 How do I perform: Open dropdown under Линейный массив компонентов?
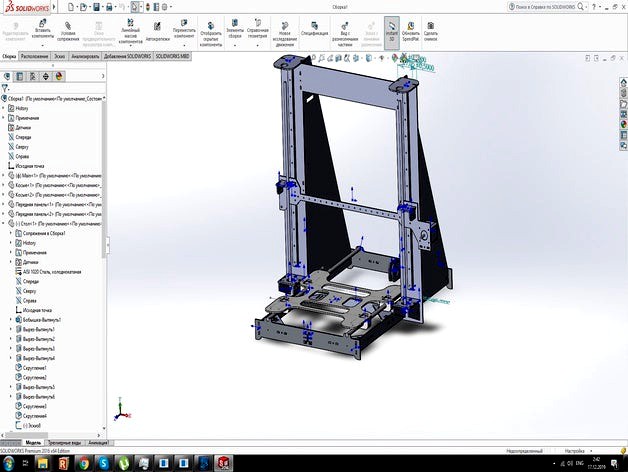point(130,46)
